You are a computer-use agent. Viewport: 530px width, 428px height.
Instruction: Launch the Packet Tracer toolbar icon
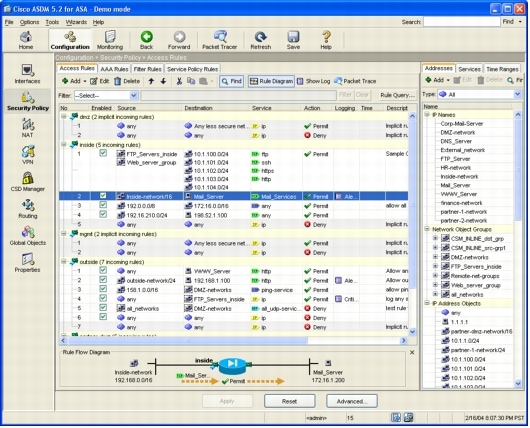(x=220, y=40)
